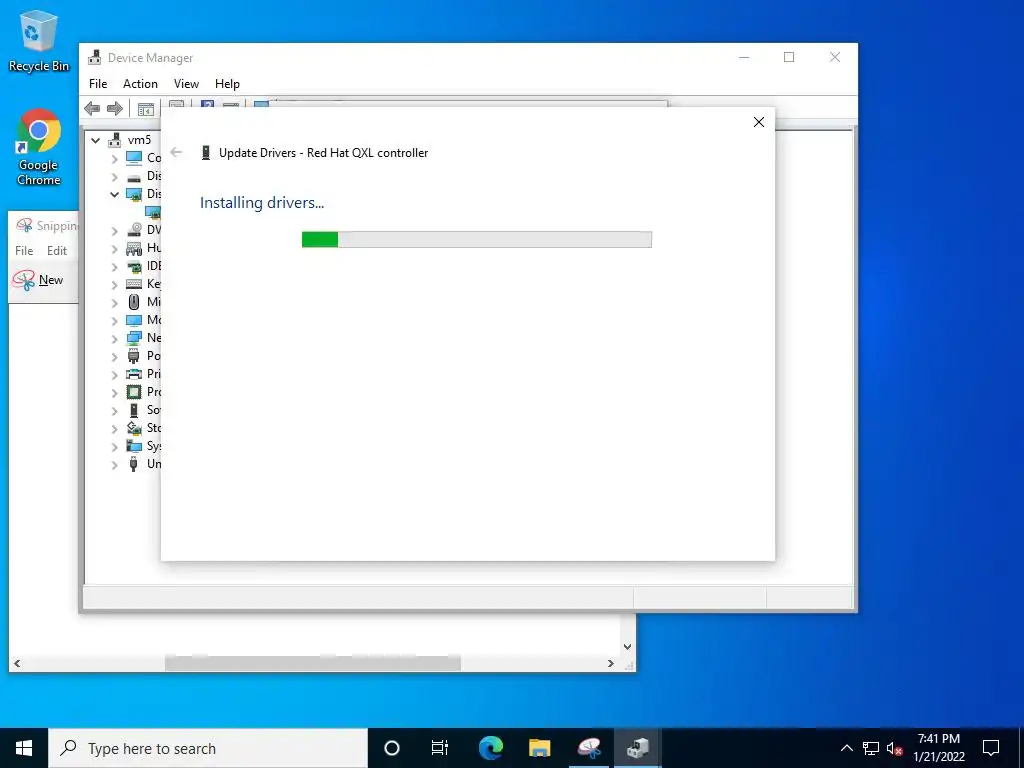Launch Microsoft Edge from the taskbar

pyautogui.click(x=490, y=748)
